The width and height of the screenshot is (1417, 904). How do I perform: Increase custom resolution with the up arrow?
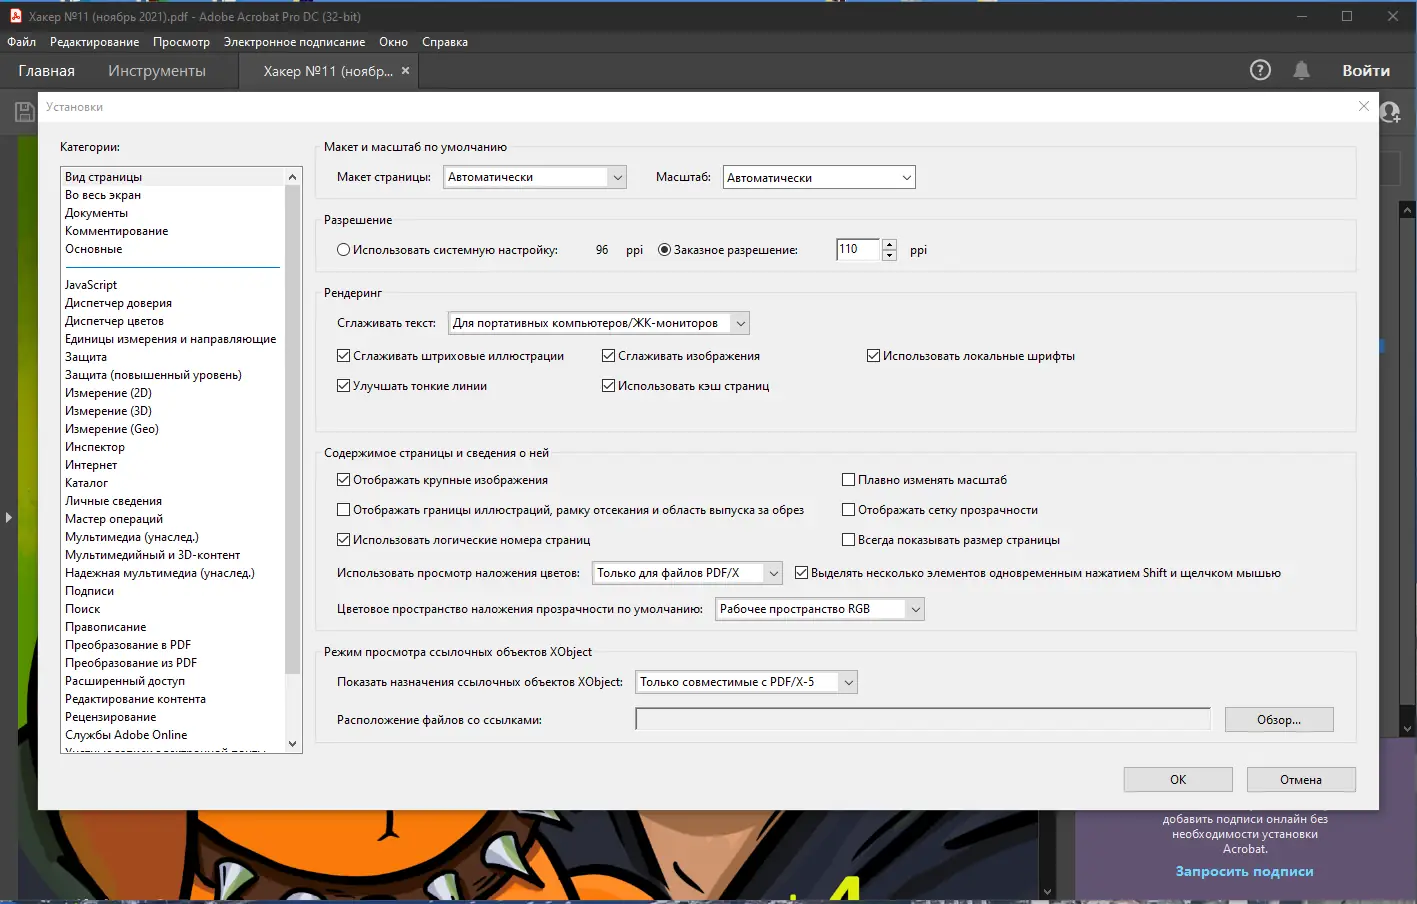coord(890,244)
